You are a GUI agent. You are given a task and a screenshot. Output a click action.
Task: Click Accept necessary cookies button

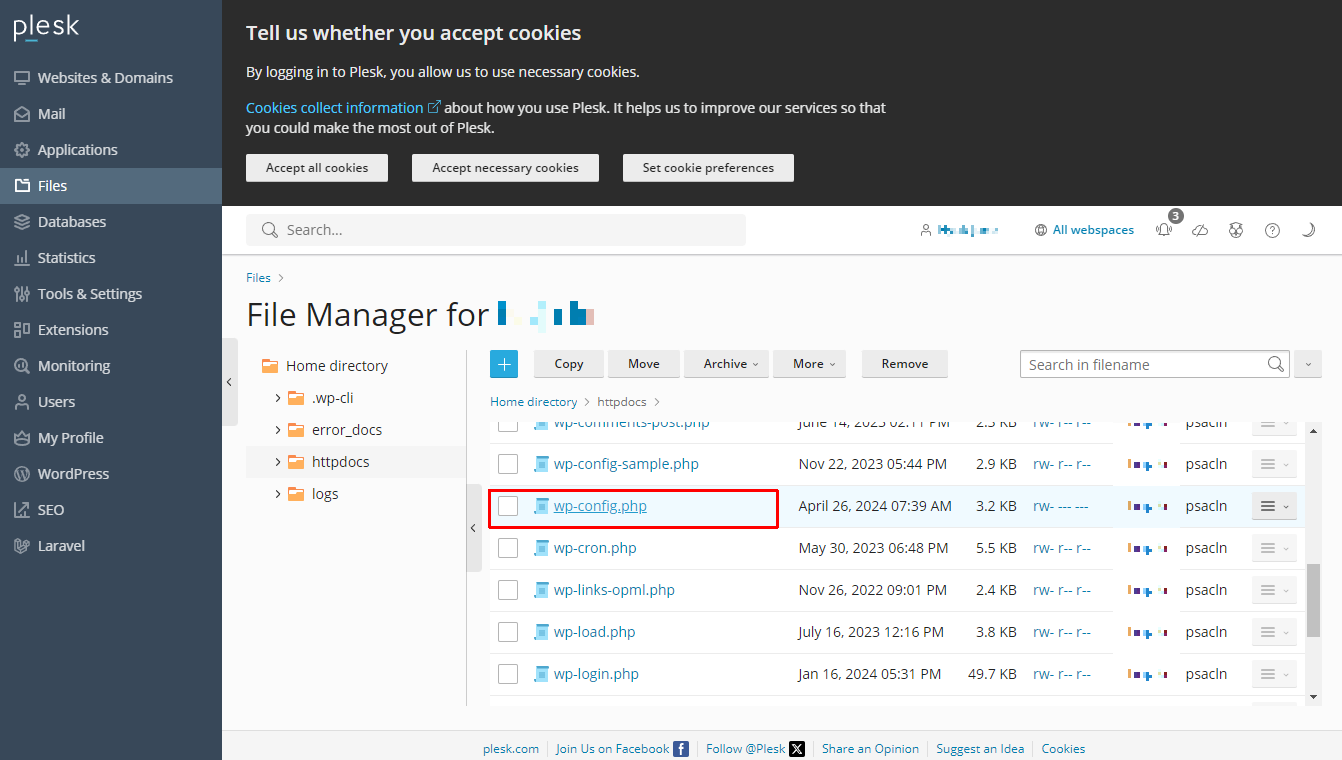tap(505, 168)
